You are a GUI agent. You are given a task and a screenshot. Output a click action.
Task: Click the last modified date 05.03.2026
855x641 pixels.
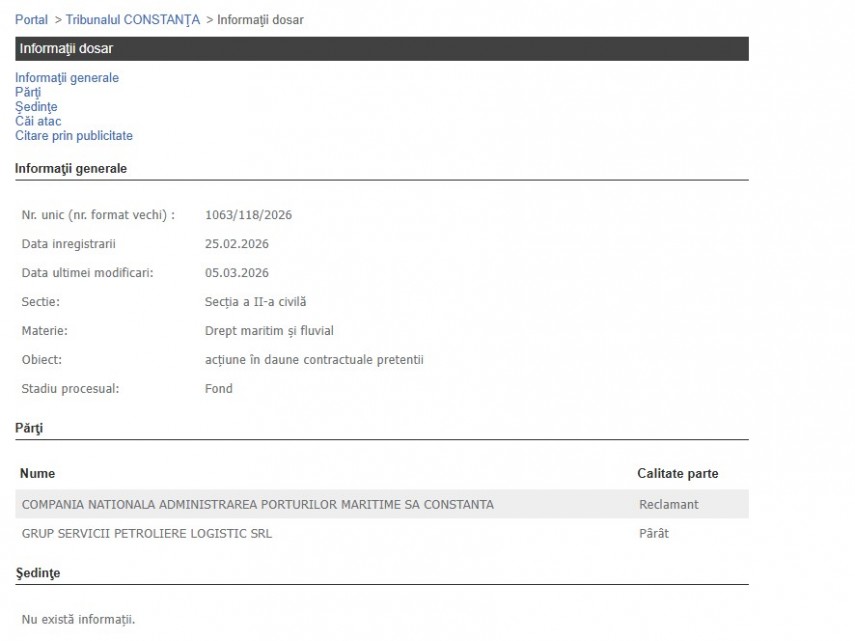tap(237, 273)
